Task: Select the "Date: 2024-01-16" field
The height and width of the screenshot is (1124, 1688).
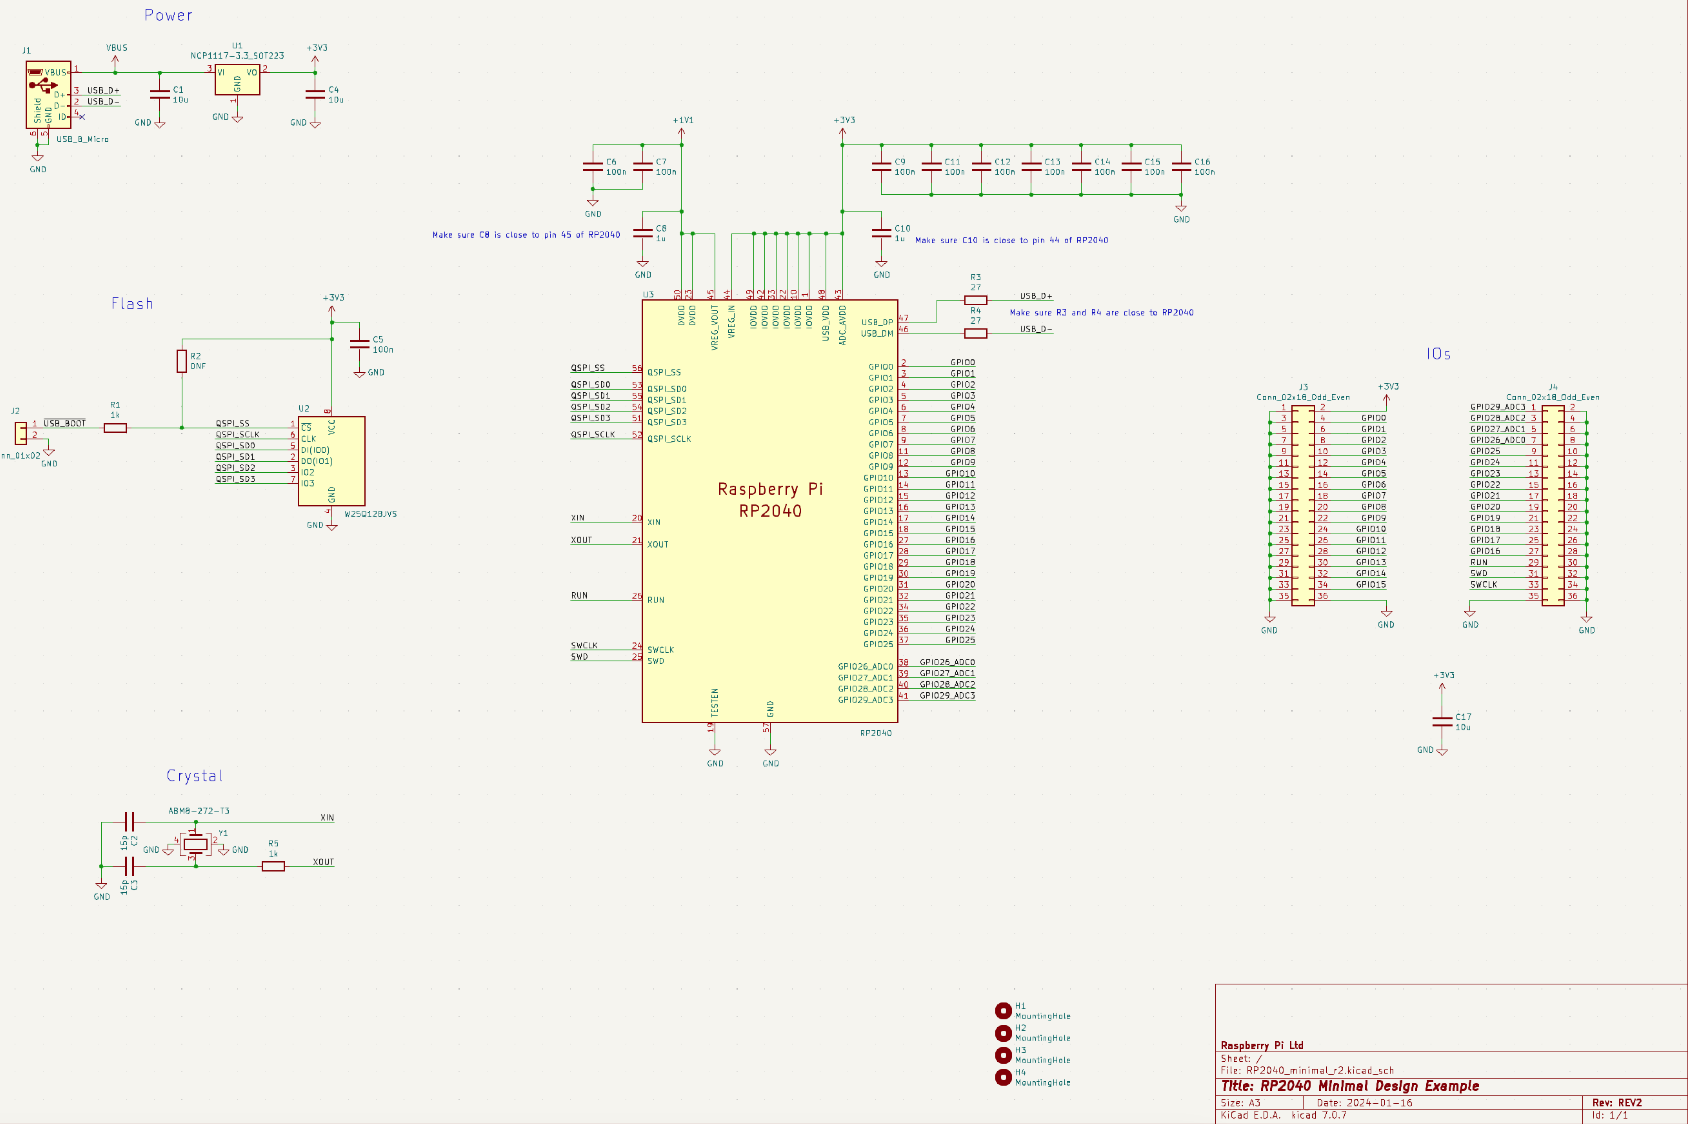Action: 1364,1103
